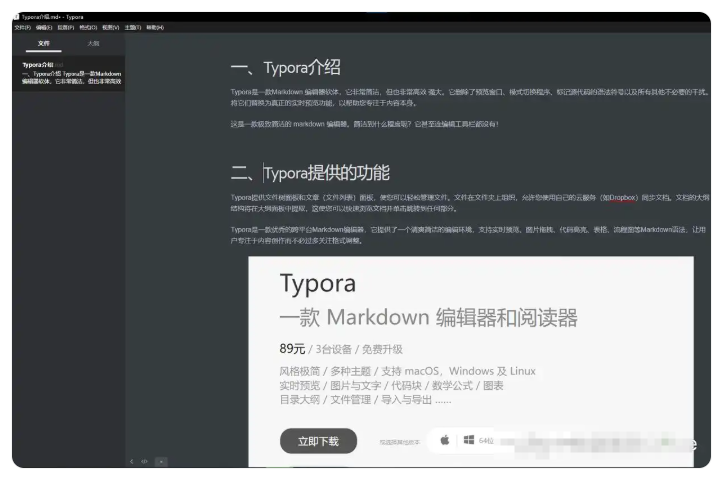The width and height of the screenshot is (713, 477).
Task: Click the Typora app icon in the title bar
Action: [16, 17]
